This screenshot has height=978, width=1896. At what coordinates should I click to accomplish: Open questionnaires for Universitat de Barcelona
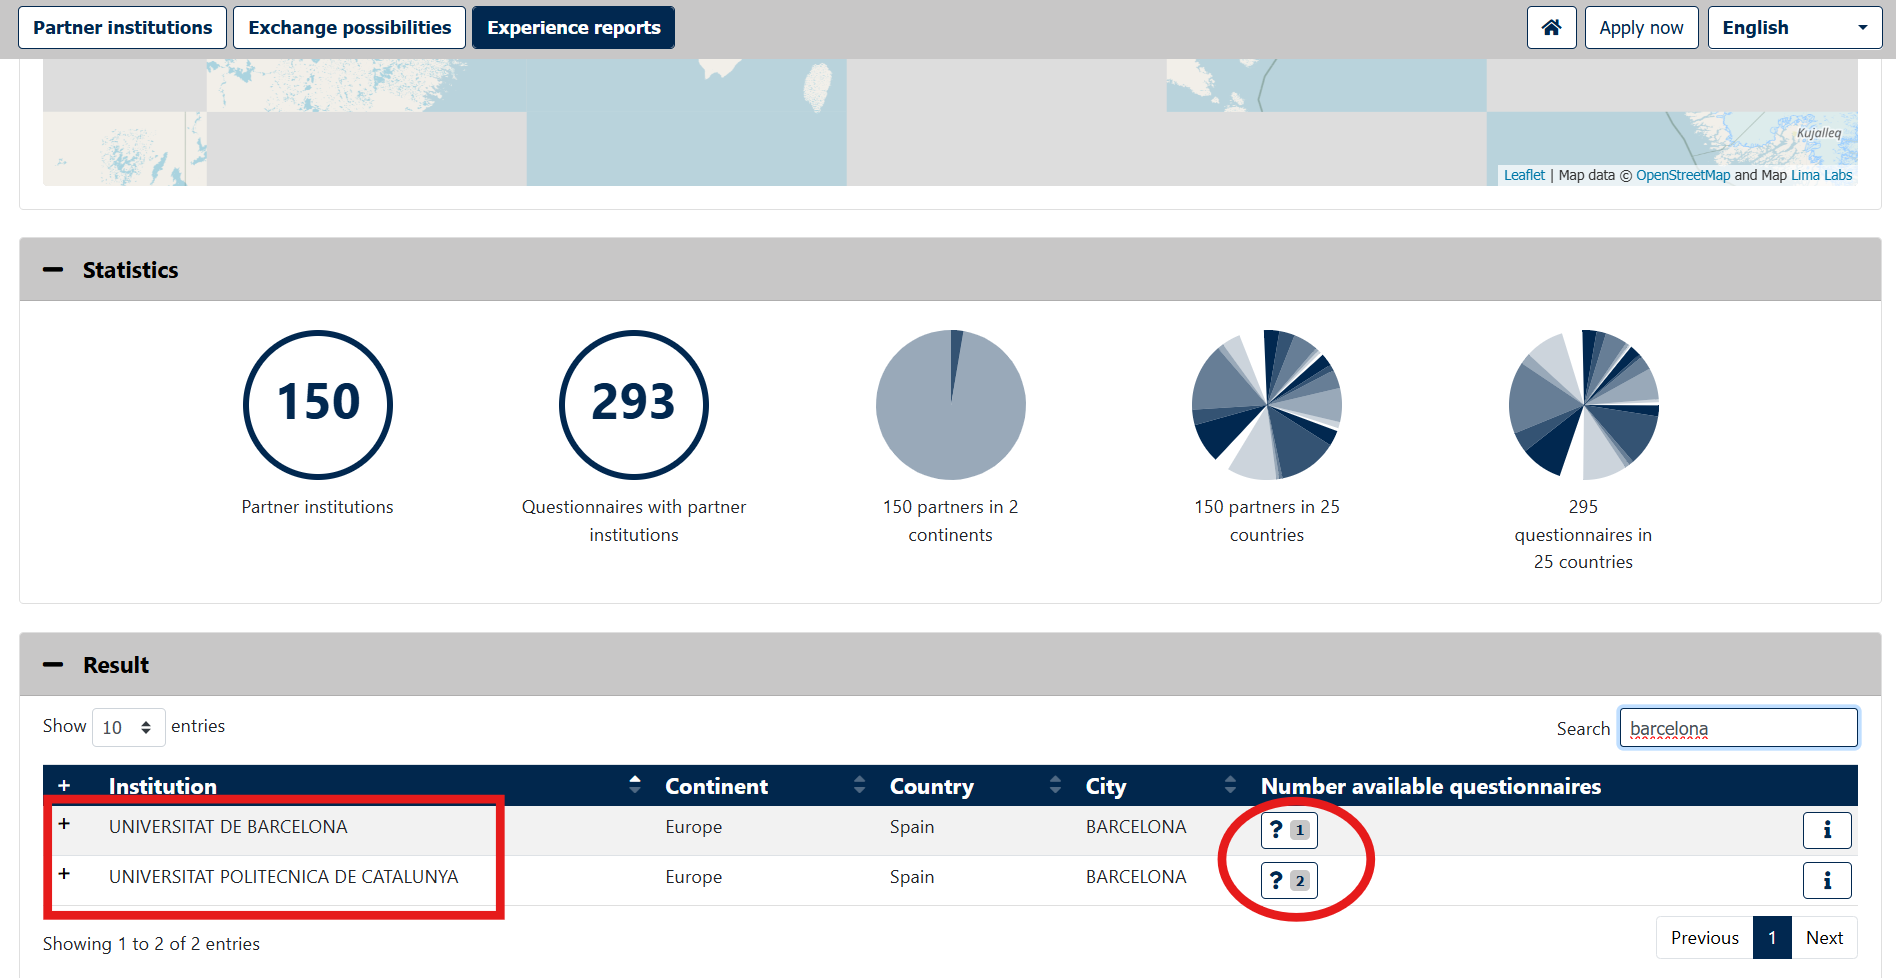[x=1289, y=830]
